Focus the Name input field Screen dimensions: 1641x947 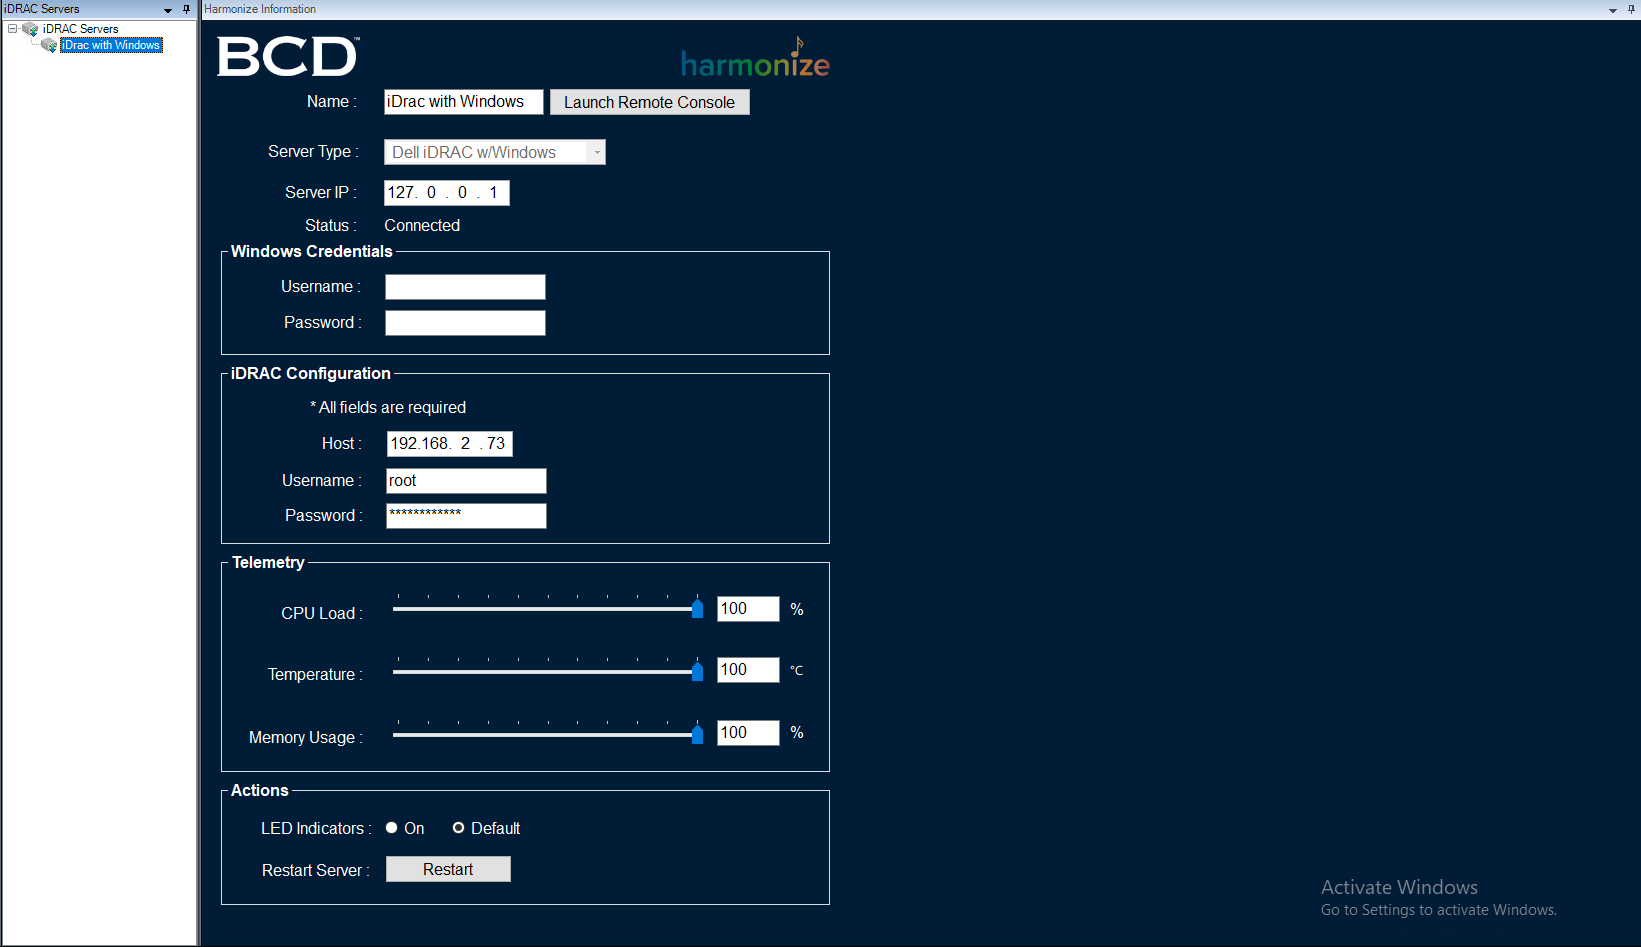tap(464, 102)
